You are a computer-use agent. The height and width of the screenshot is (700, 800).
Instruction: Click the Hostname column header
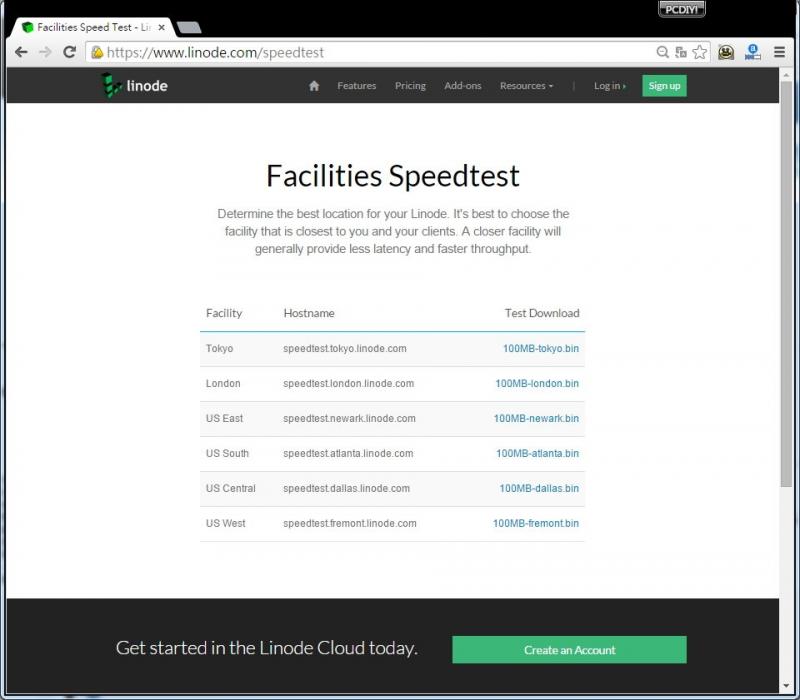[309, 313]
